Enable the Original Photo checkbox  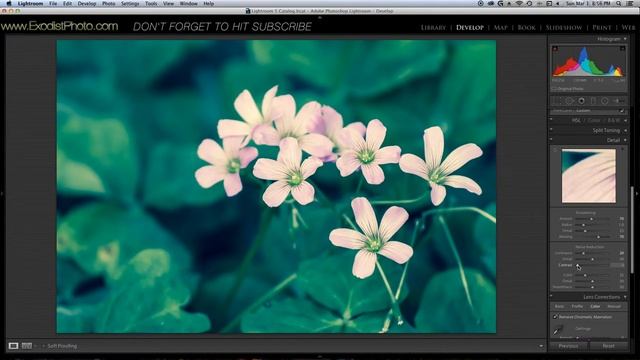tap(554, 89)
